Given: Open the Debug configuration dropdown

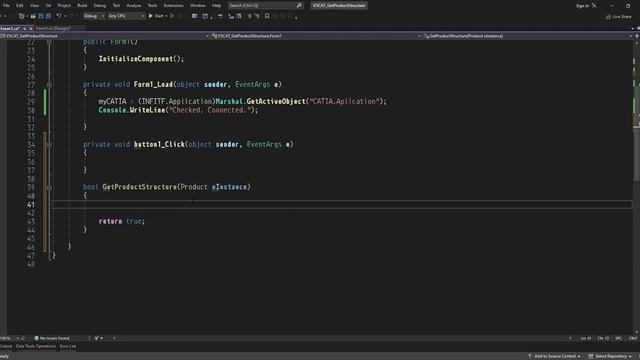Looking at the screenshot, I should pos(93,16).
